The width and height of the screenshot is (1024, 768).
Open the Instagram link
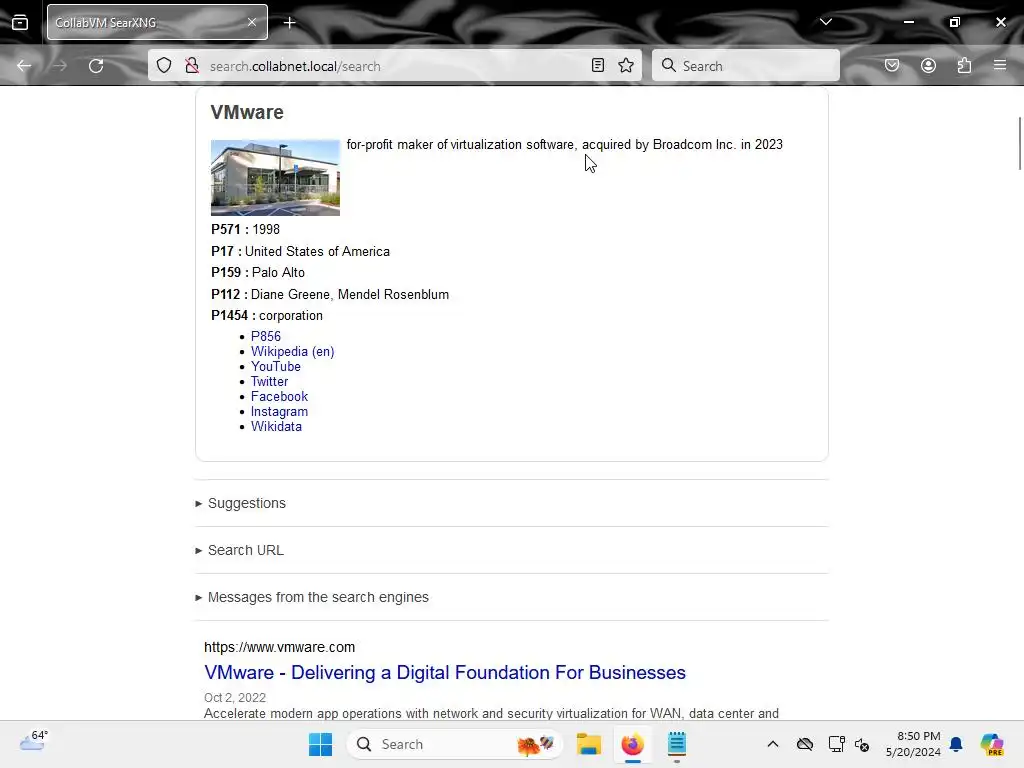point(280,411)
